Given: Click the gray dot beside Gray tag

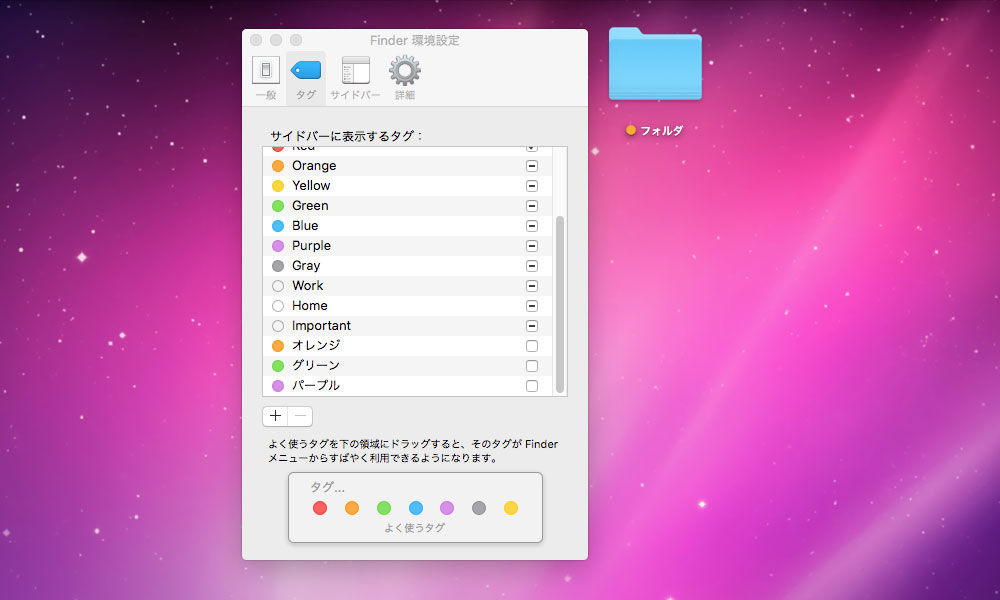Looking at the screenshot, I should click(x=278, y=266).
